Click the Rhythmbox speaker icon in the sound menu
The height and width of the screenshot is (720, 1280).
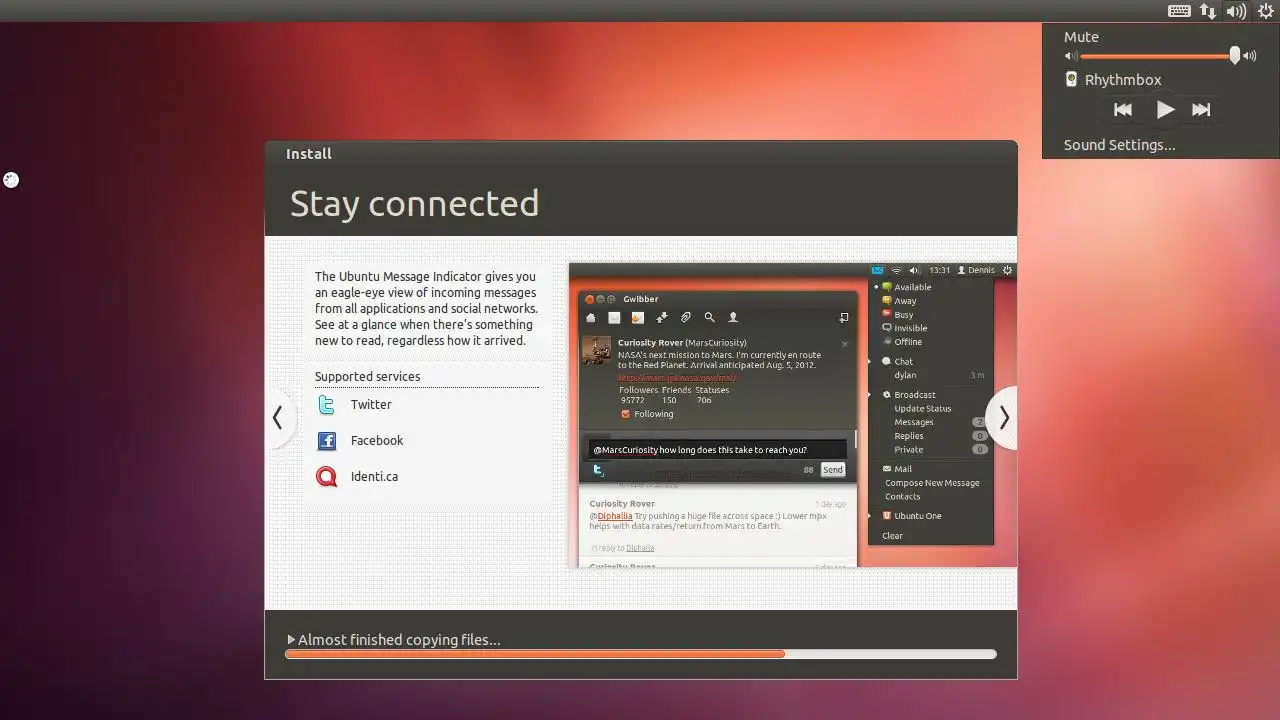[1071, 80]
